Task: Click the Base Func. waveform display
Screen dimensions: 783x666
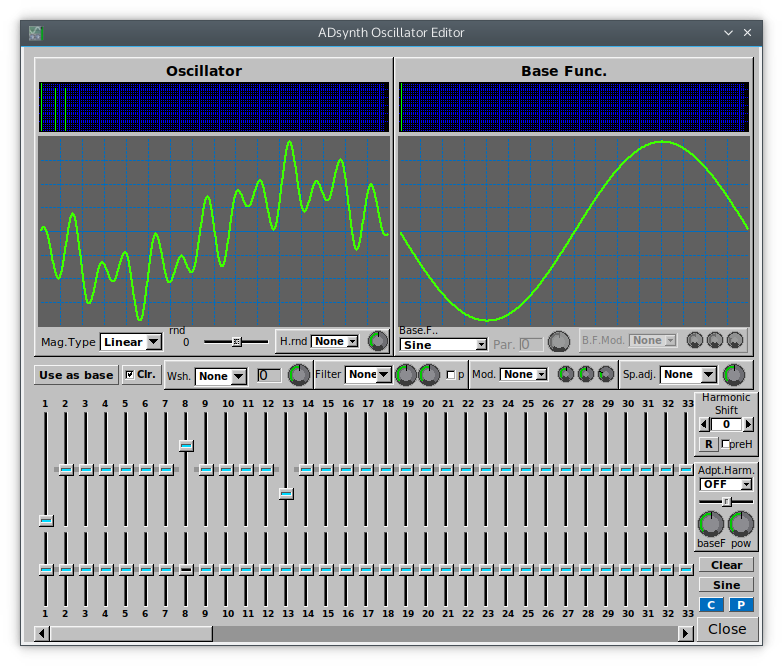Action: click(x=574, y=232)
